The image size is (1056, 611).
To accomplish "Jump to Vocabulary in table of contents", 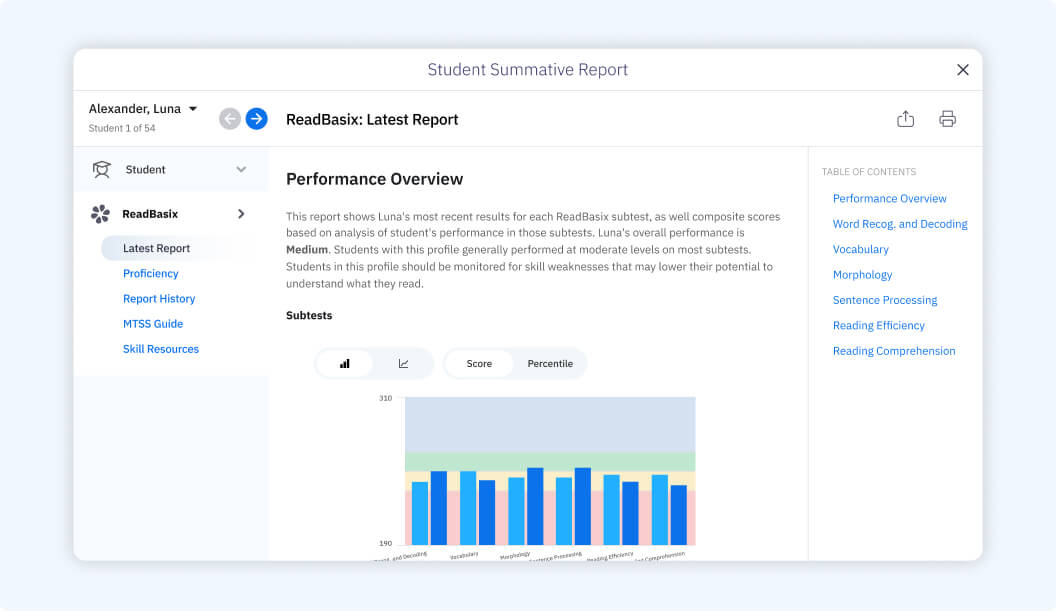I will click(x=861, y=249).
